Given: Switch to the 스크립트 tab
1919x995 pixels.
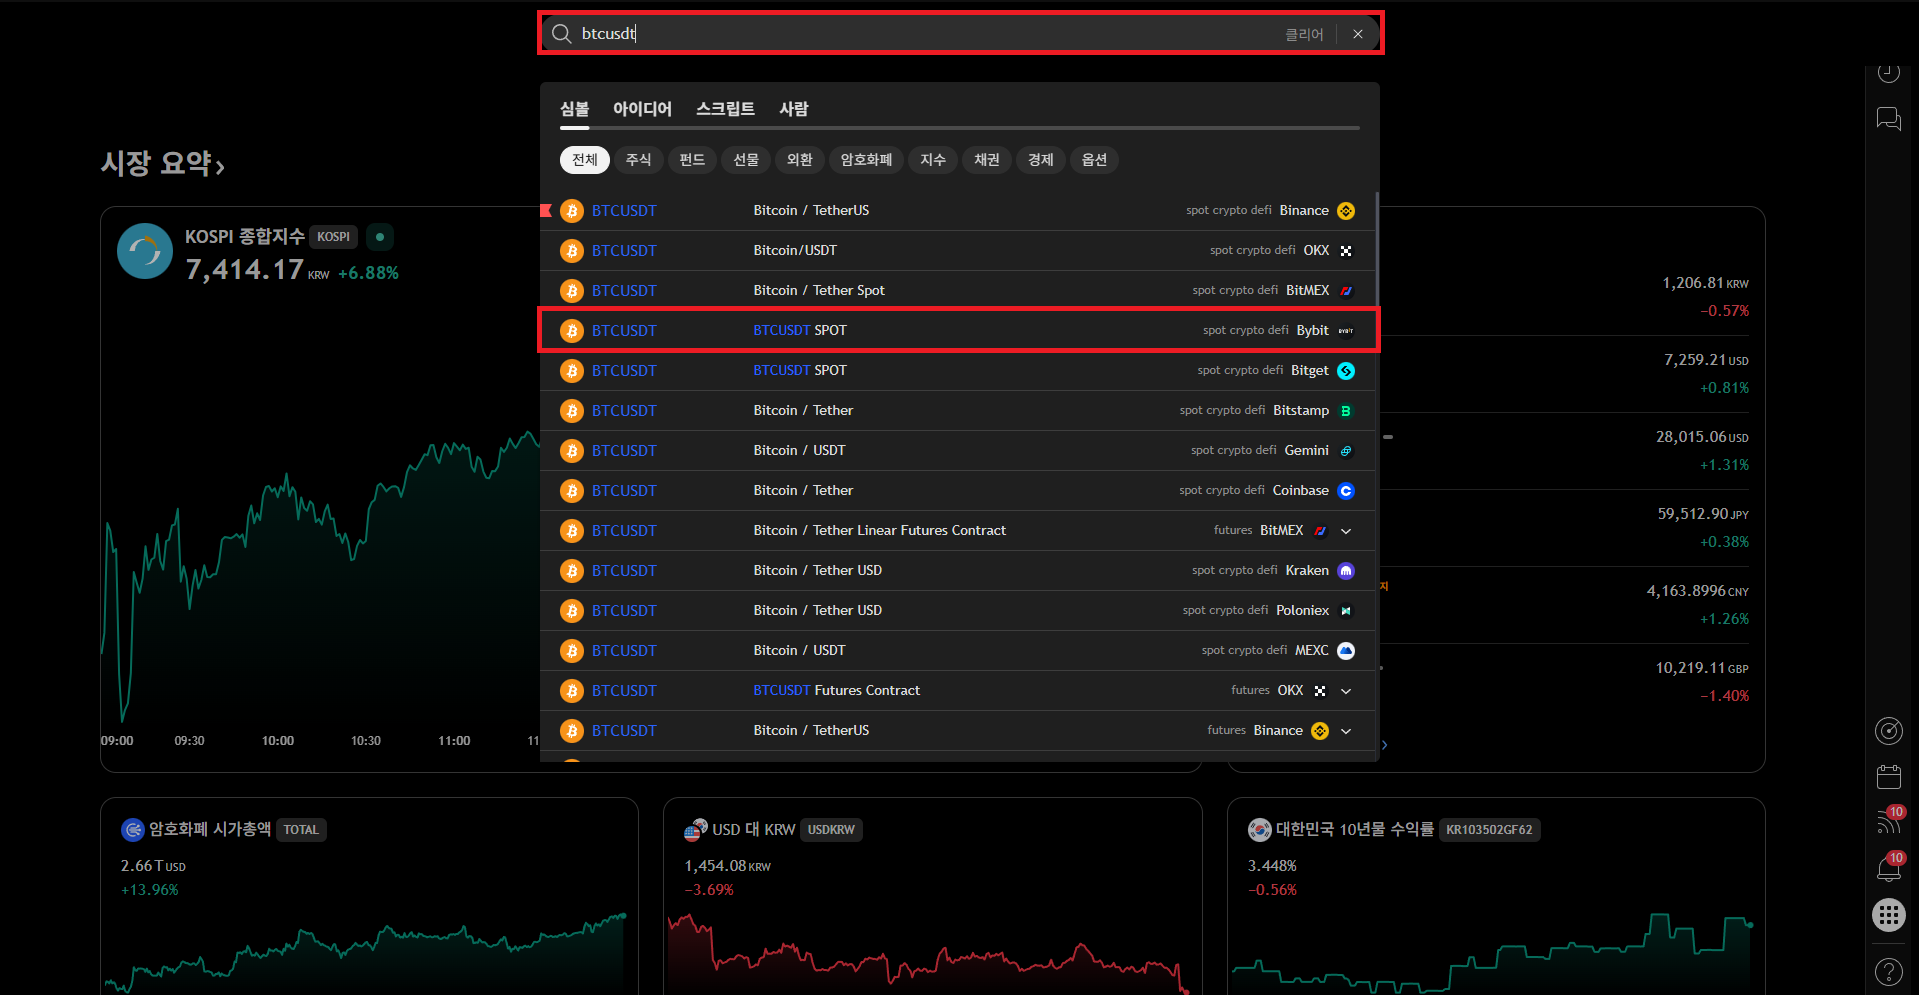Looking at the screenshot, I should pyautogui.click(x=725, y=109).
